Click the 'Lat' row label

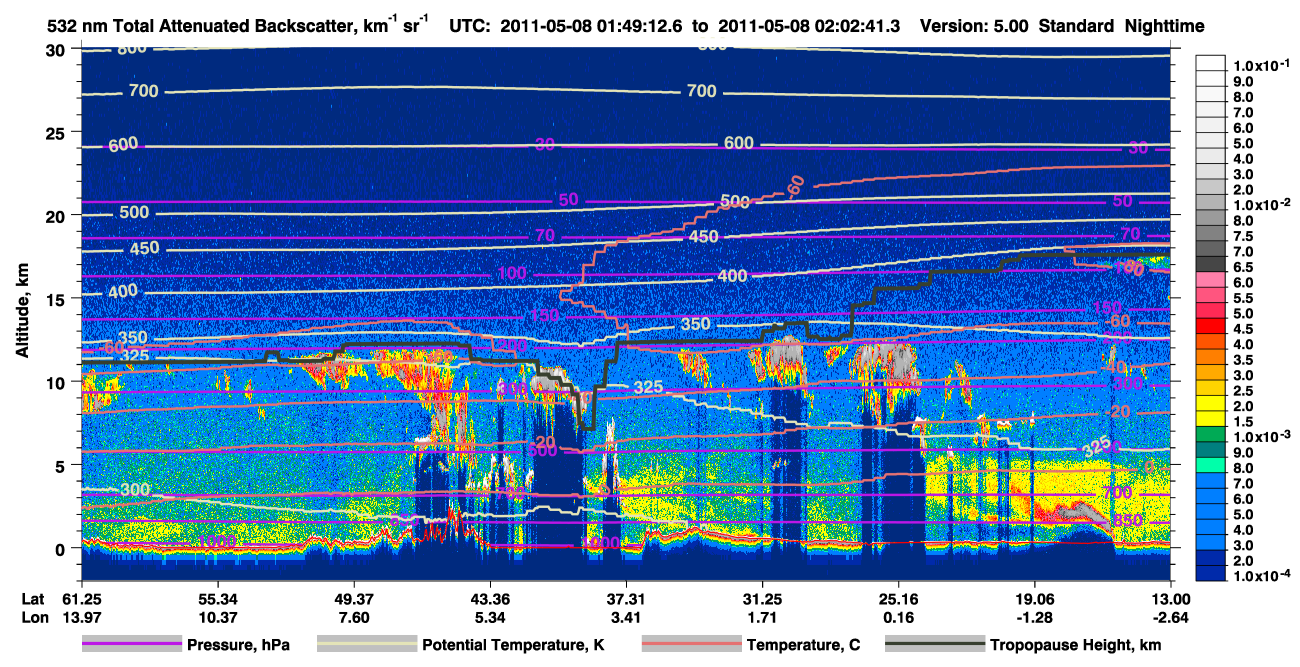pos(34,598)
